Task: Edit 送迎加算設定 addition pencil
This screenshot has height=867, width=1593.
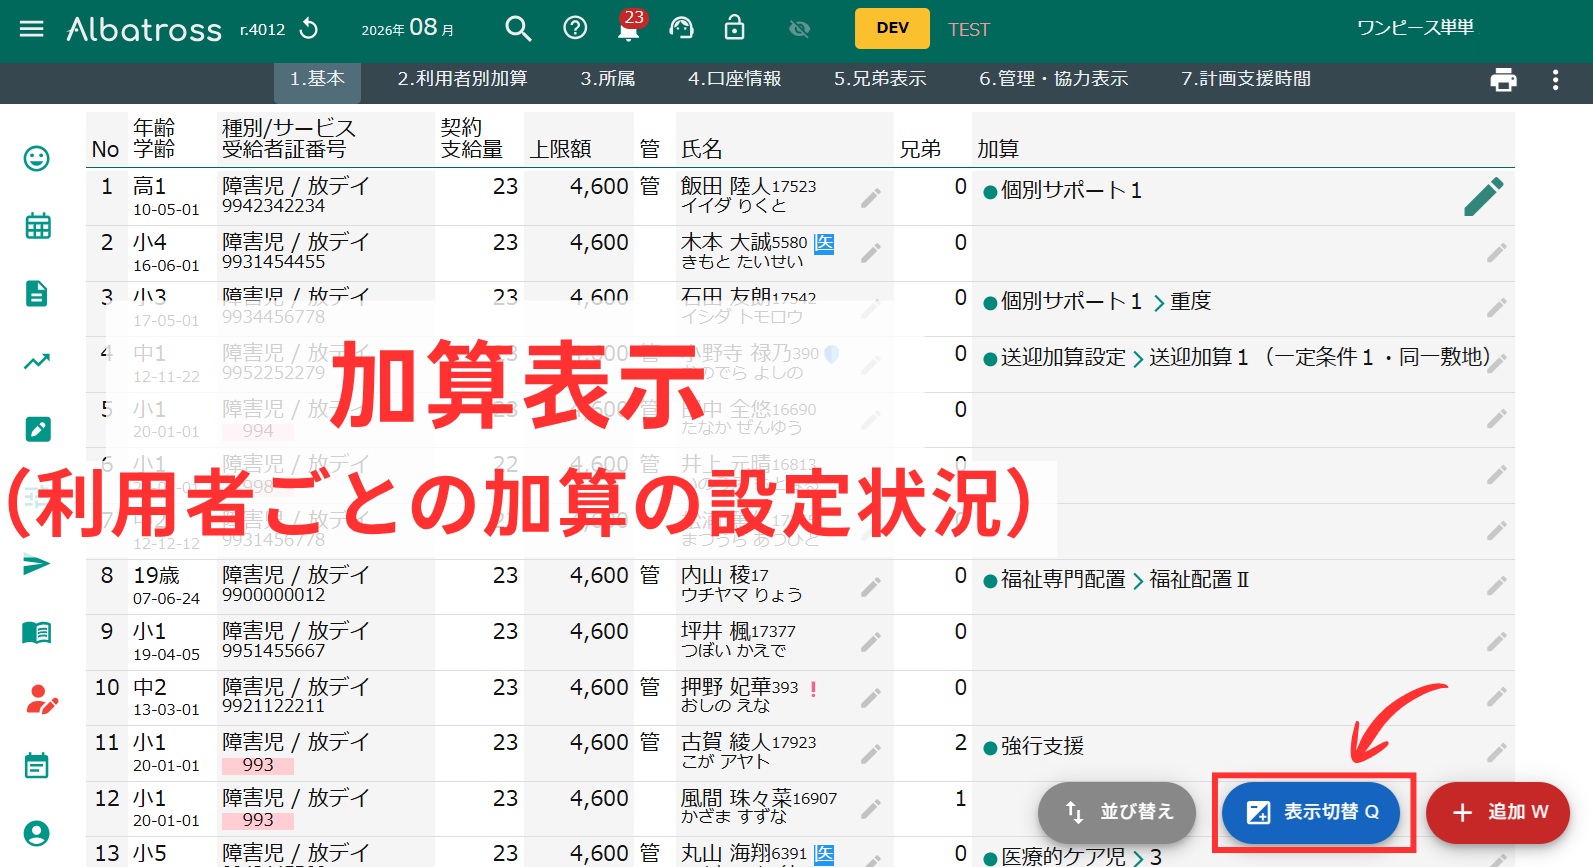Action: click(x=1497, y=364)
